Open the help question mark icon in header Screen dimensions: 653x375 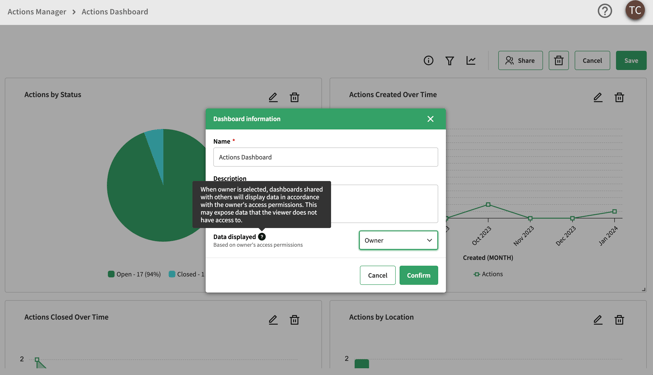pyautogui.click(x=604, y=11)
